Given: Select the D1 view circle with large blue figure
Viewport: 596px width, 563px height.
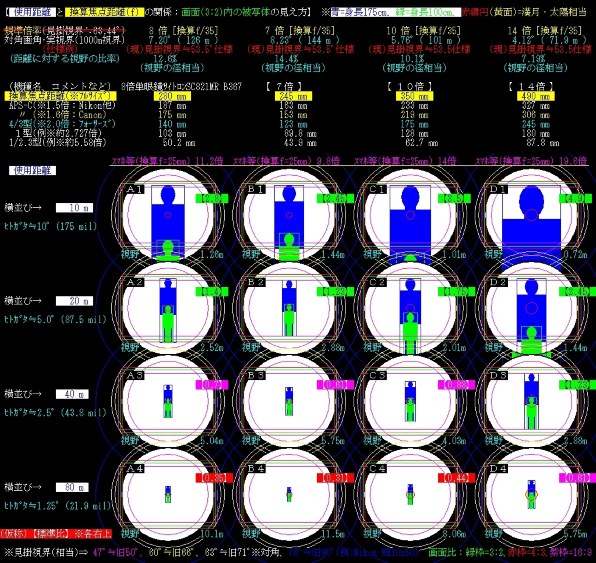Looking at the screenshot, I should pyautogui.click(x=531, y=214).
